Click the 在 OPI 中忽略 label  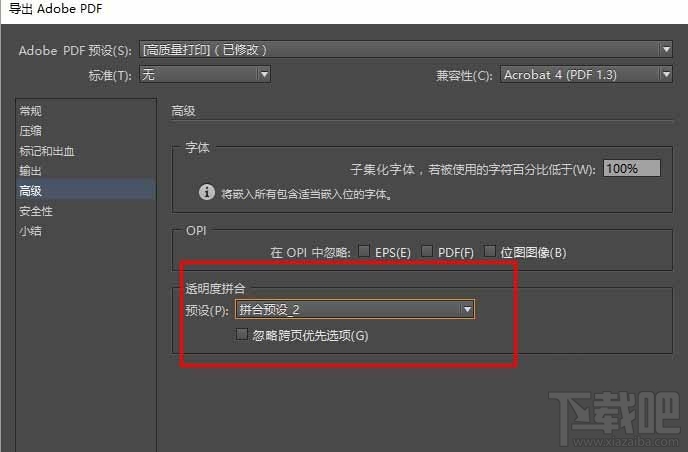(x=310, y=252)
